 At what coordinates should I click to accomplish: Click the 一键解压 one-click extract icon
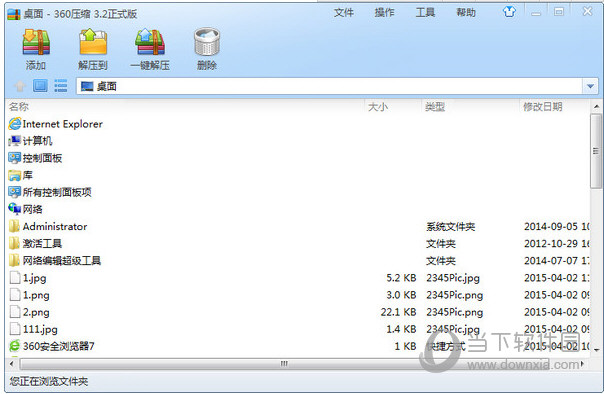150,42
